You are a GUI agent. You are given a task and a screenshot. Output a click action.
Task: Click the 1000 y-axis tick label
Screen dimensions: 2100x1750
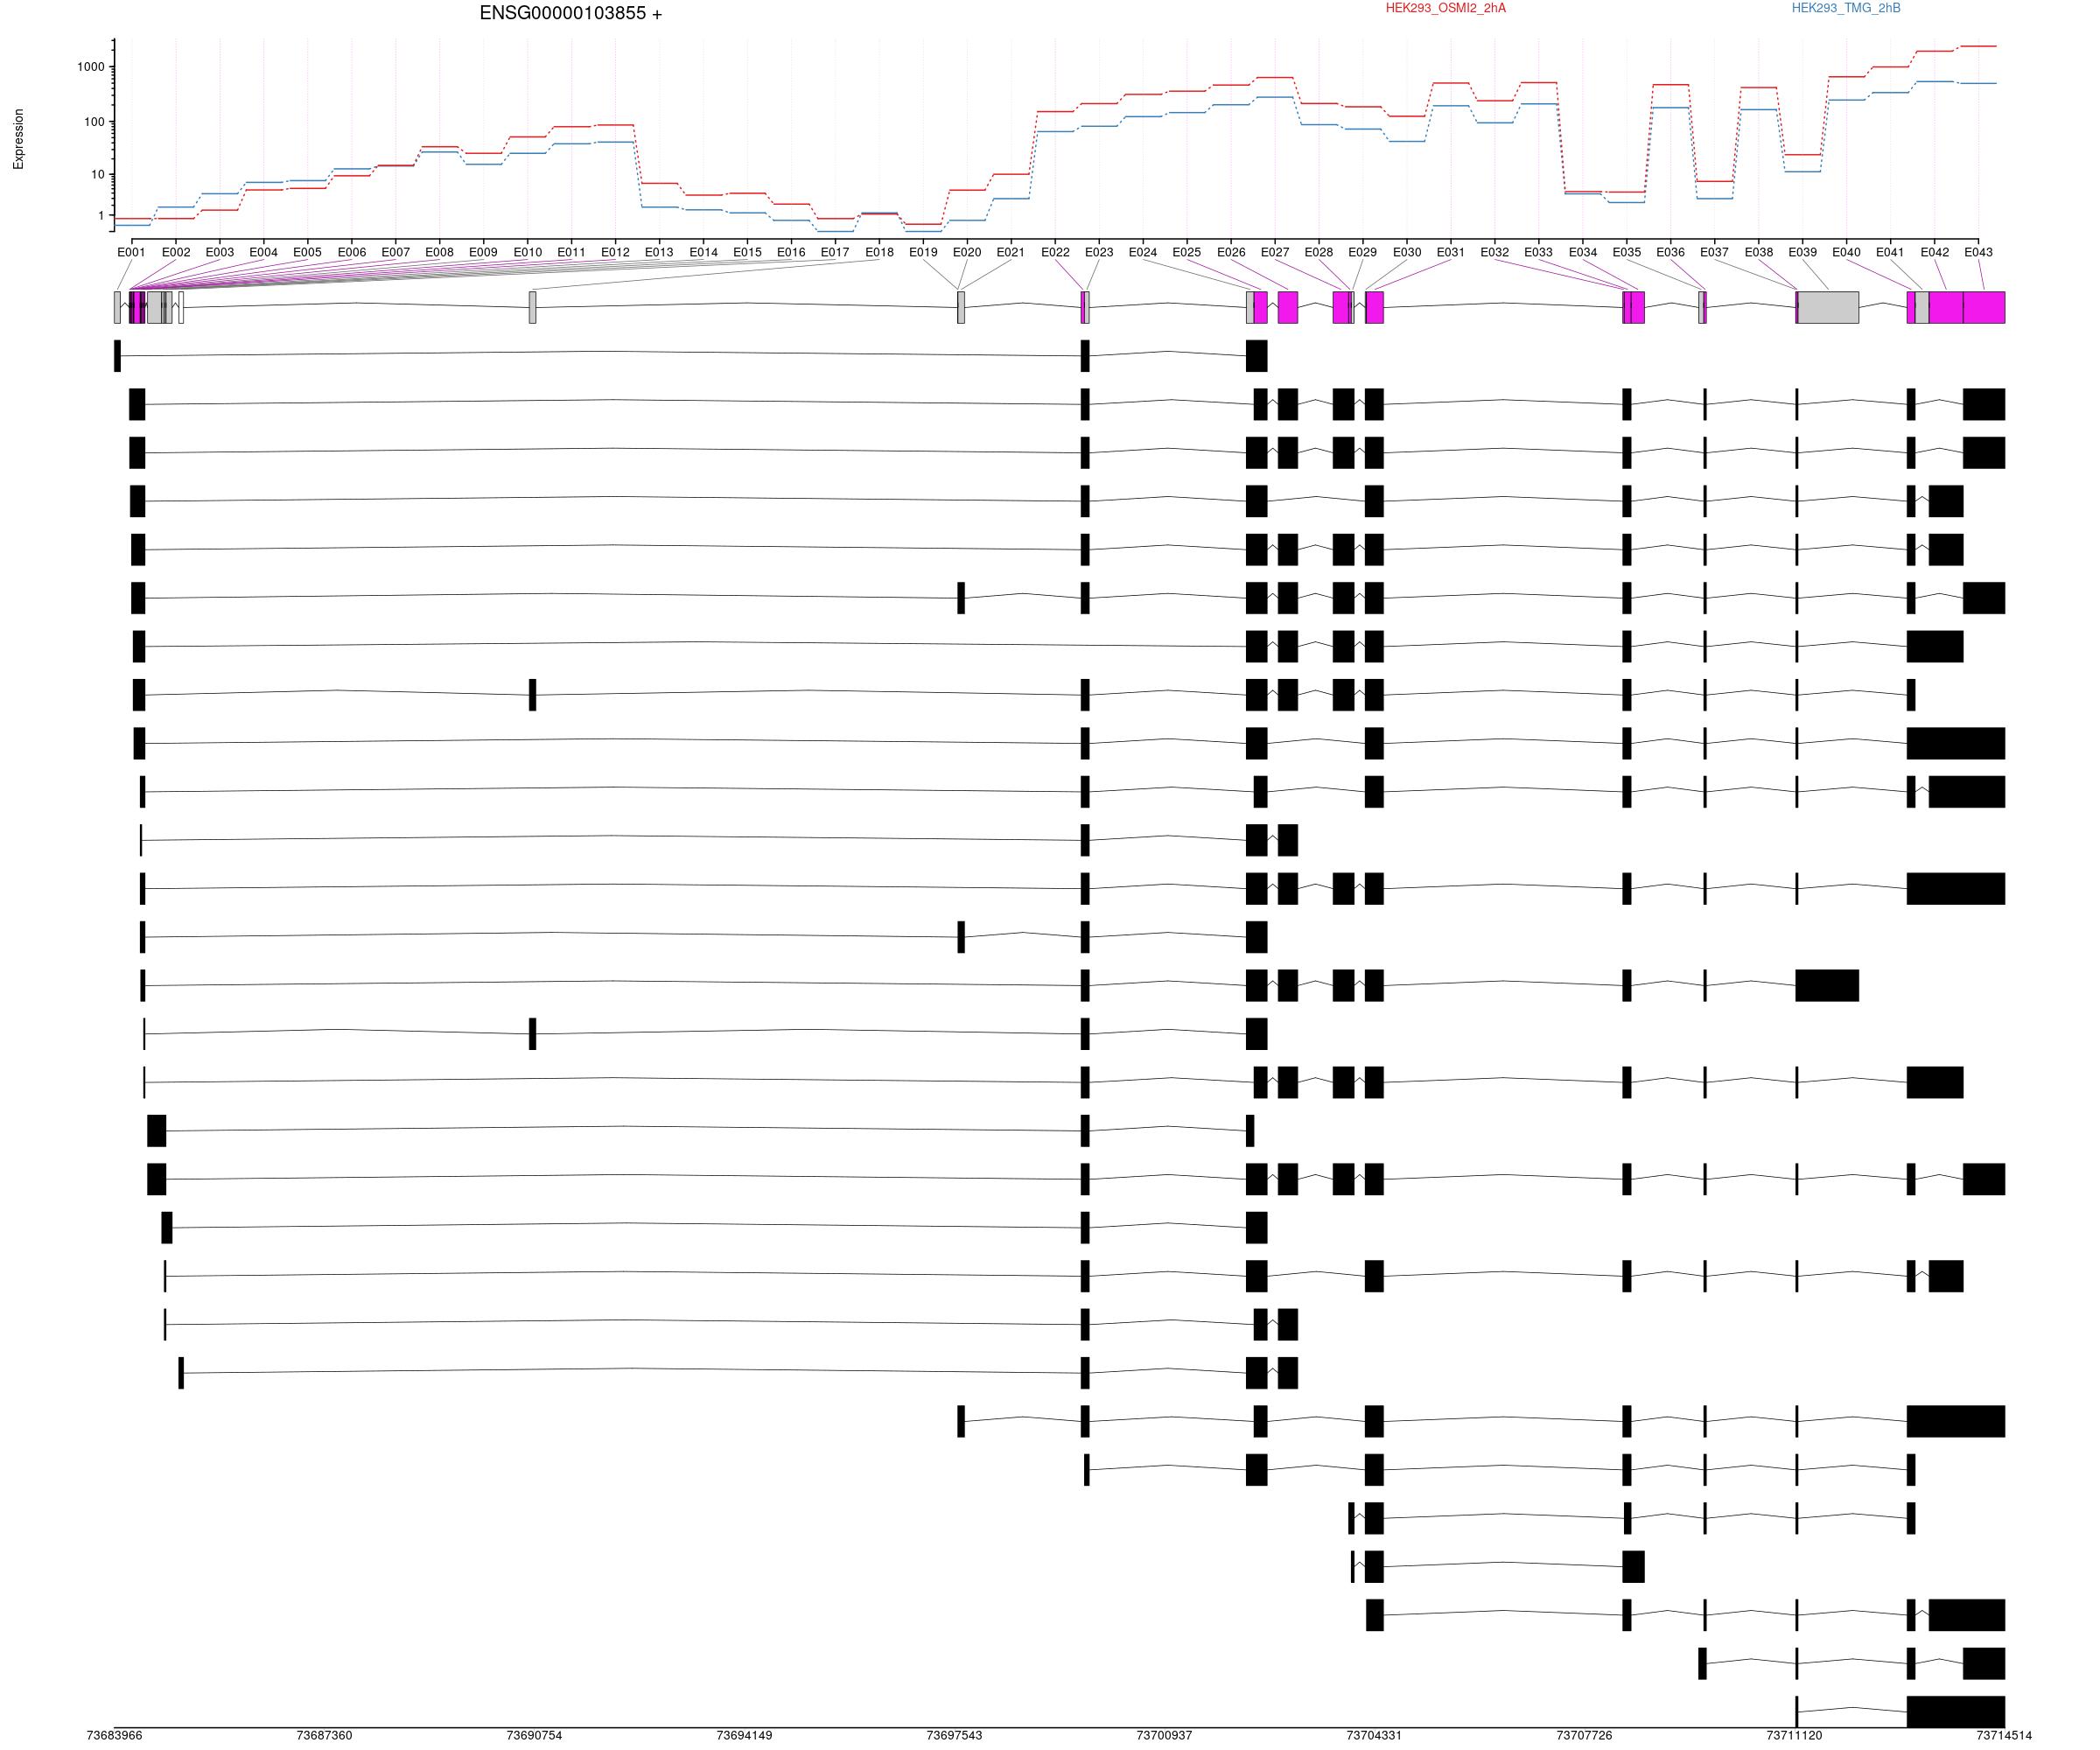[90, 67]
